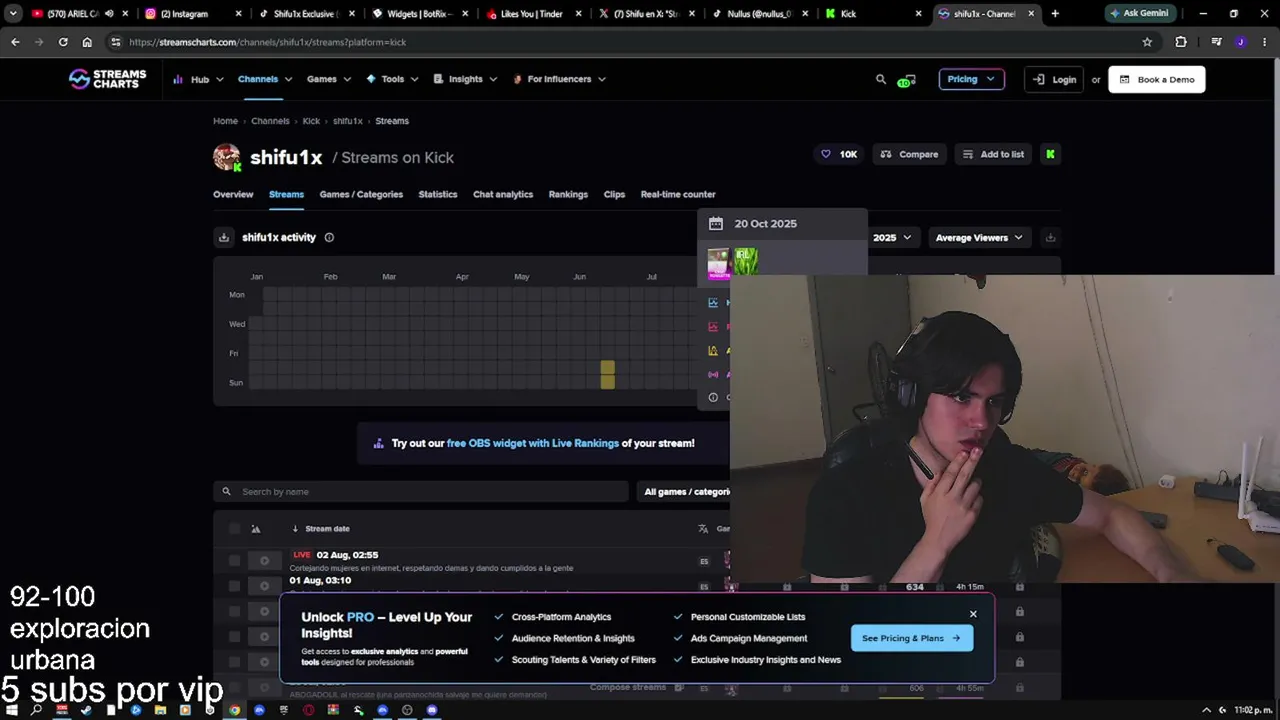Open a new browser tab with plus
This screenshot has height=720, width=1280.
[1055, 14]
